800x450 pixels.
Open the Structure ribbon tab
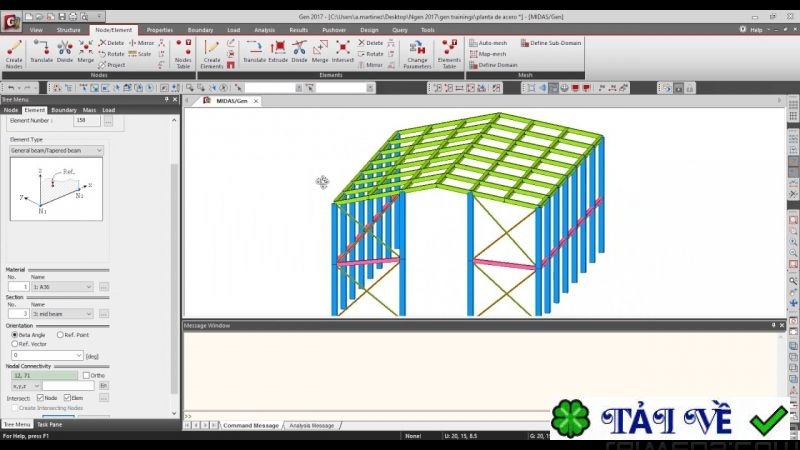[68, 30]
